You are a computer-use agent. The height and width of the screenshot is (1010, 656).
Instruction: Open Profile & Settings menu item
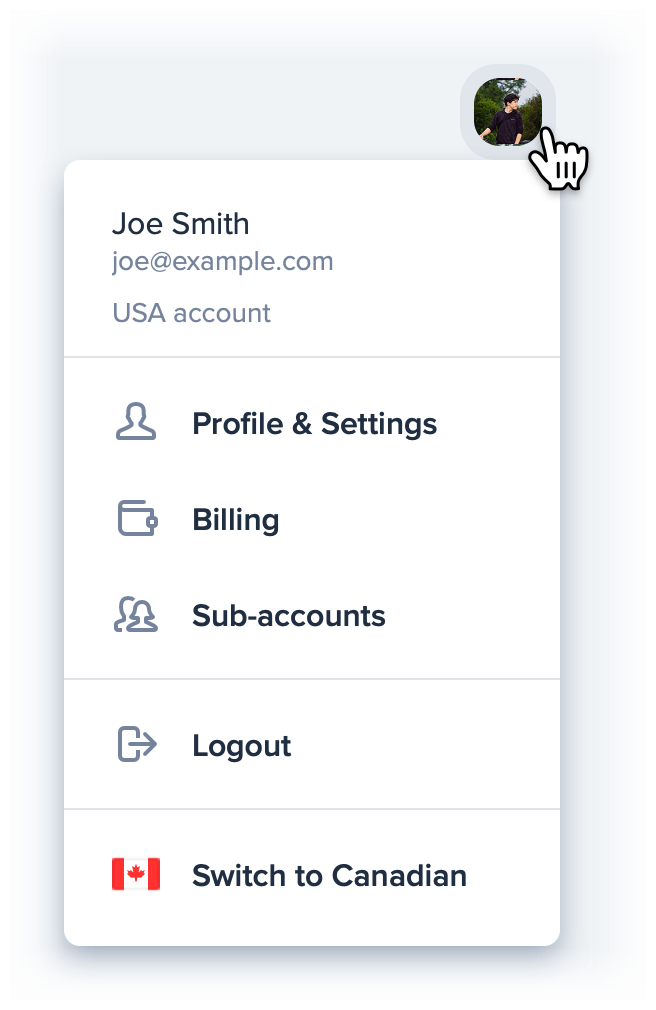[x=312, y=423]
